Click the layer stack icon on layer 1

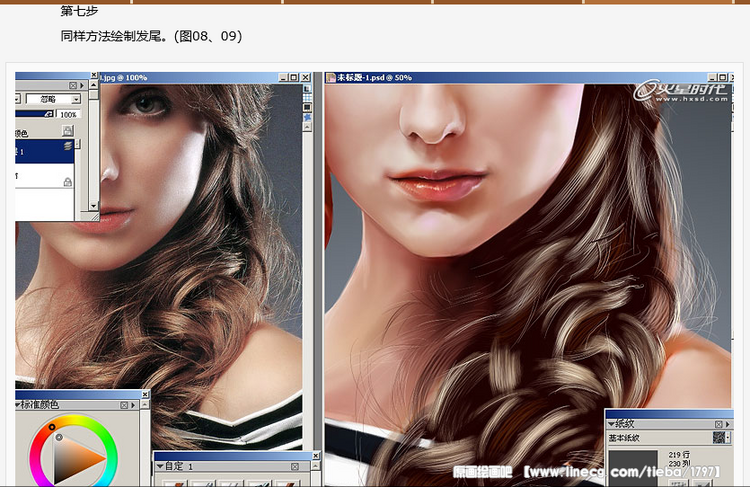68,145
